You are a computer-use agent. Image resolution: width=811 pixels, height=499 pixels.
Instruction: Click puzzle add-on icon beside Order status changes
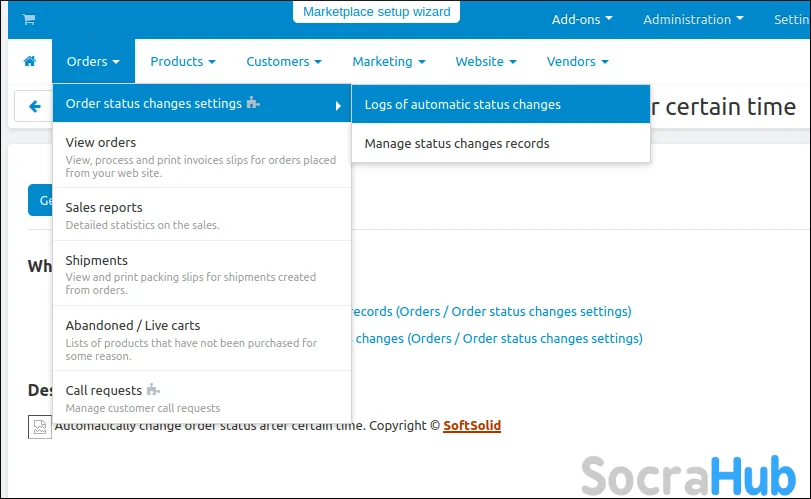(253, 104)
